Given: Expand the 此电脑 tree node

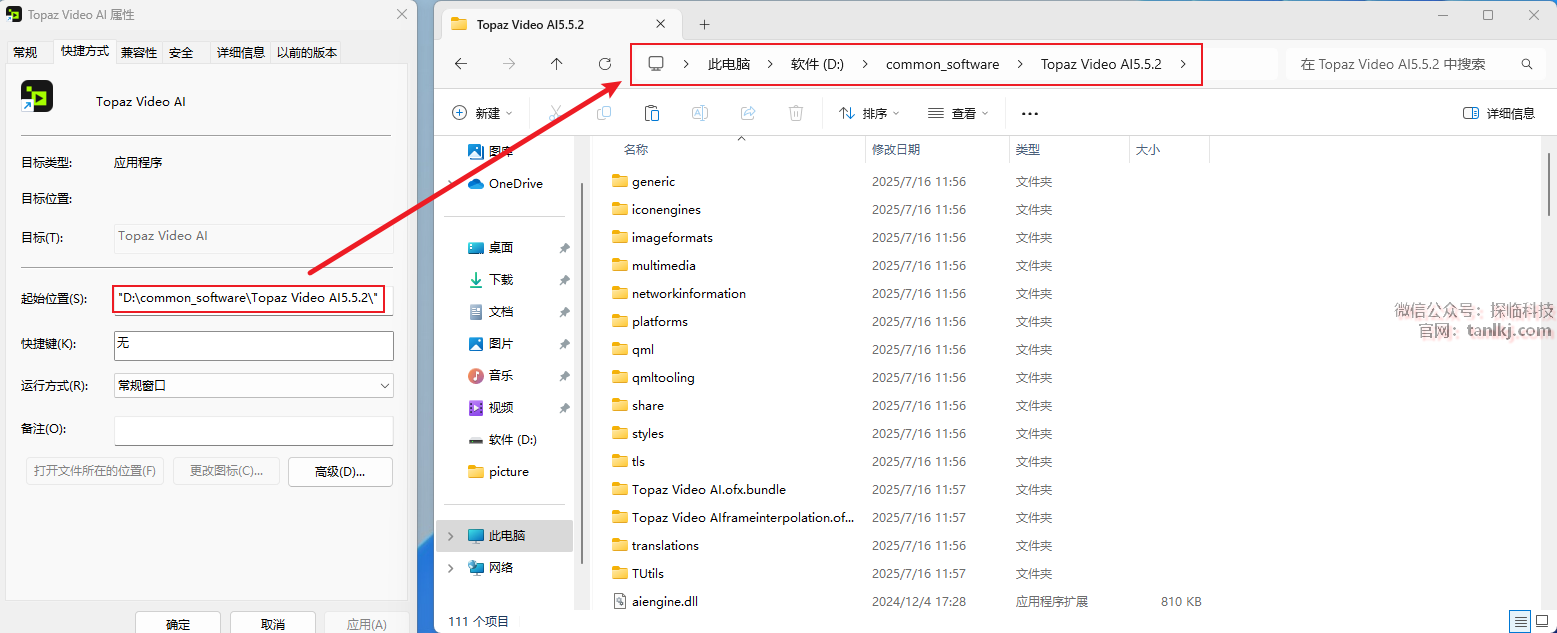Looking at the screenshot, I should coord(450,536).
